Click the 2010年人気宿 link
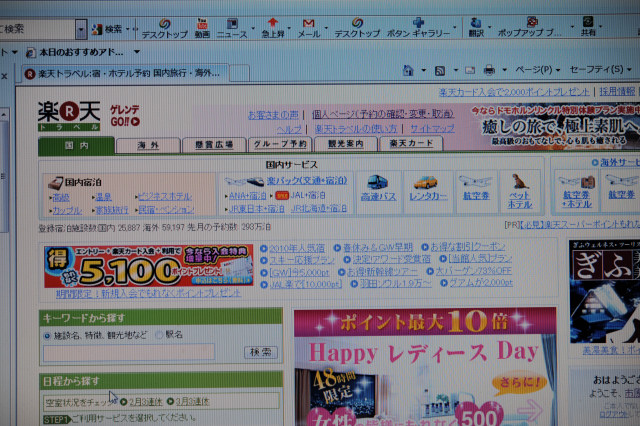This screenshot has height=426, width=640. click(x=297, y=248)
